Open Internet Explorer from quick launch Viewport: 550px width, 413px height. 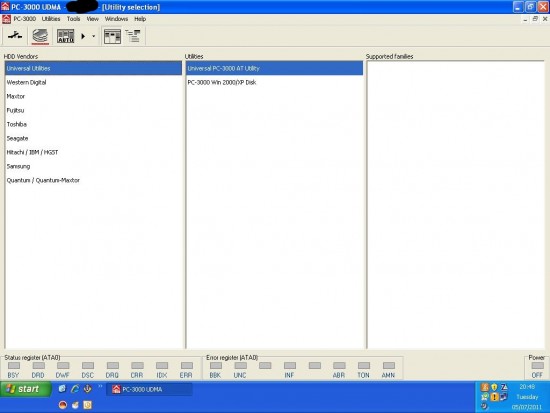(75, 388)
